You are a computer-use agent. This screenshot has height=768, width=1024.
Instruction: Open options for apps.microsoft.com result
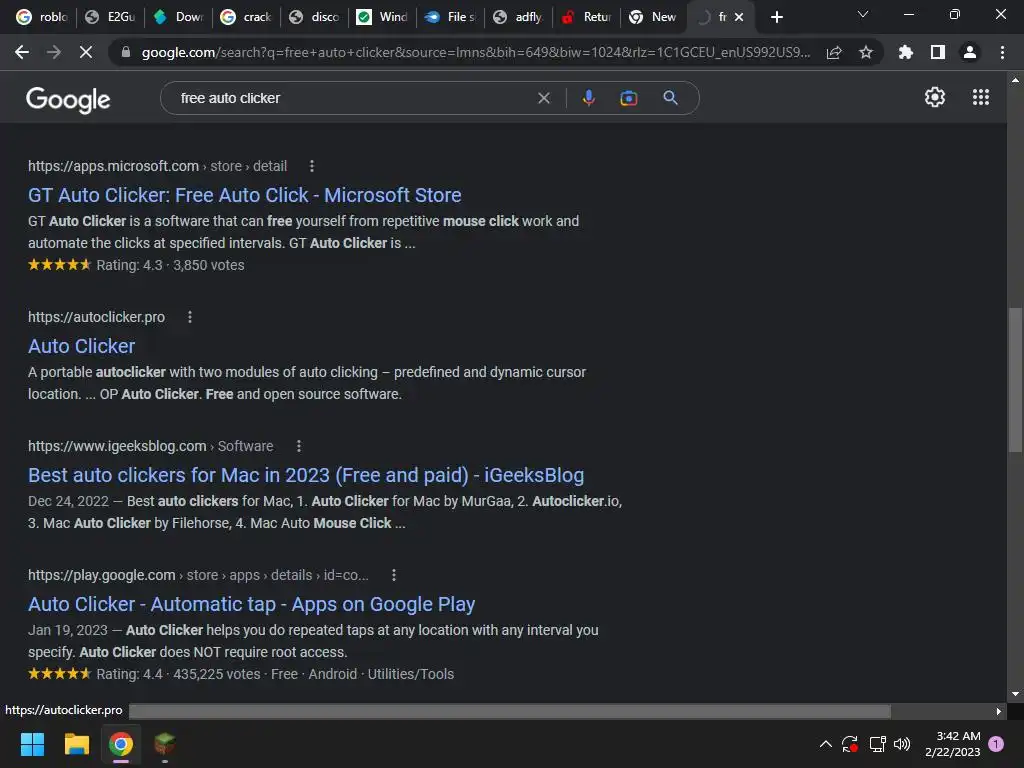[x=312, y=166]
